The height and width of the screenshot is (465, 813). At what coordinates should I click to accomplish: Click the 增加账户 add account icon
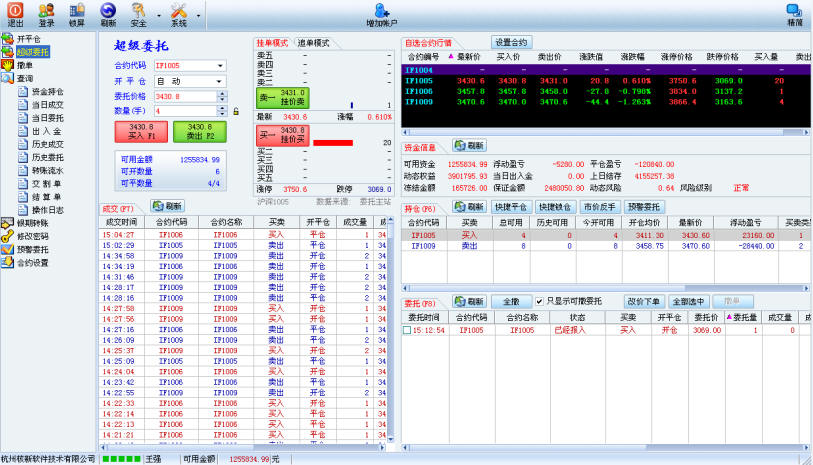click(381, 14)
